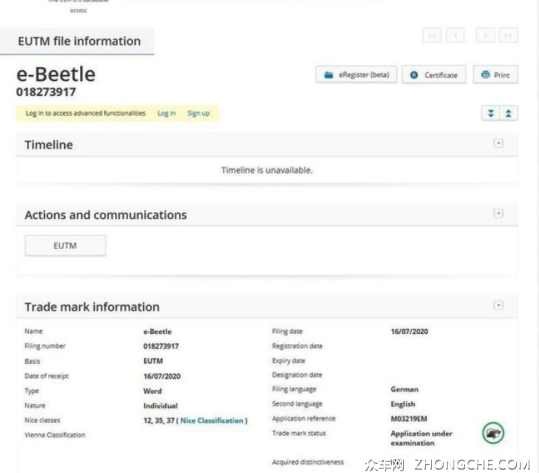This screenshot has height=473, width=539.
Task: Click the printer icon on Print button
Action: click(485, 75)
